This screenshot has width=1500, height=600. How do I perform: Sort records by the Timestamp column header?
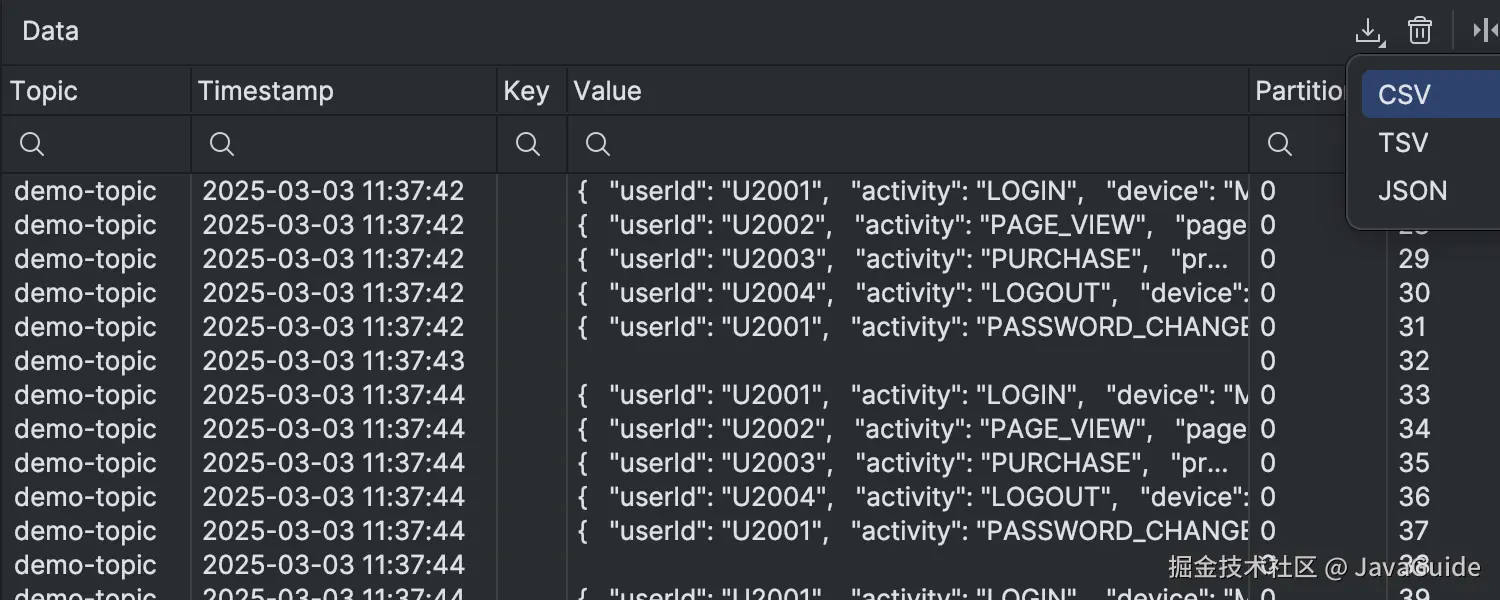(266, 91)
